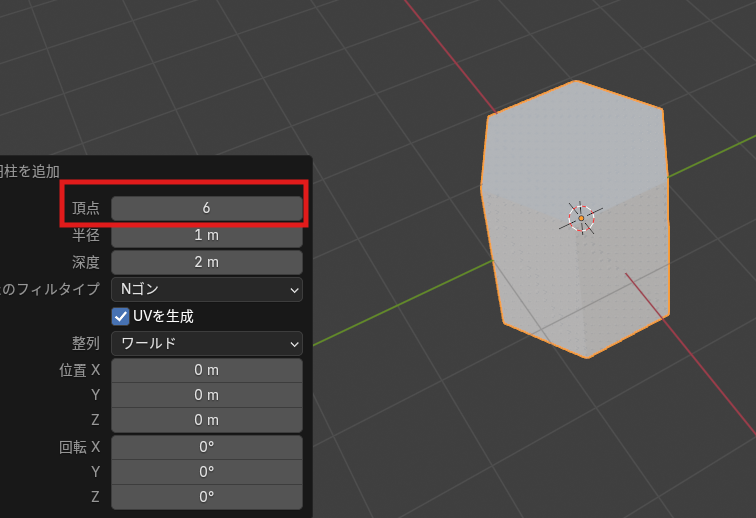Click the 柱を追加 panel title
Viewport: 756px width, 518px height.
pyautogui.click(x=29, y=171)
